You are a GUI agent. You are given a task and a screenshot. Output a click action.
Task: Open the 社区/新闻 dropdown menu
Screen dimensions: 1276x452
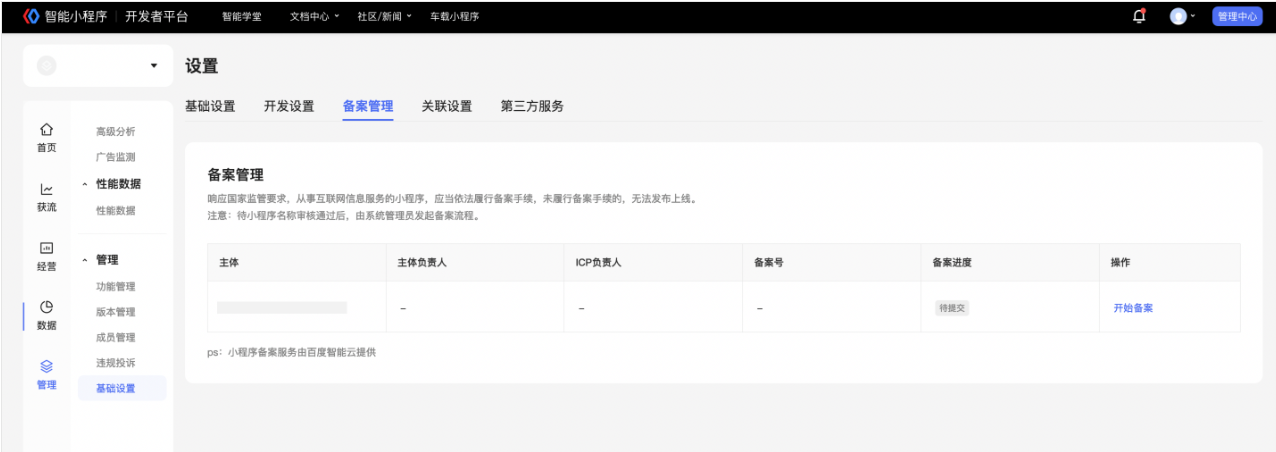(x=384, y=16)
